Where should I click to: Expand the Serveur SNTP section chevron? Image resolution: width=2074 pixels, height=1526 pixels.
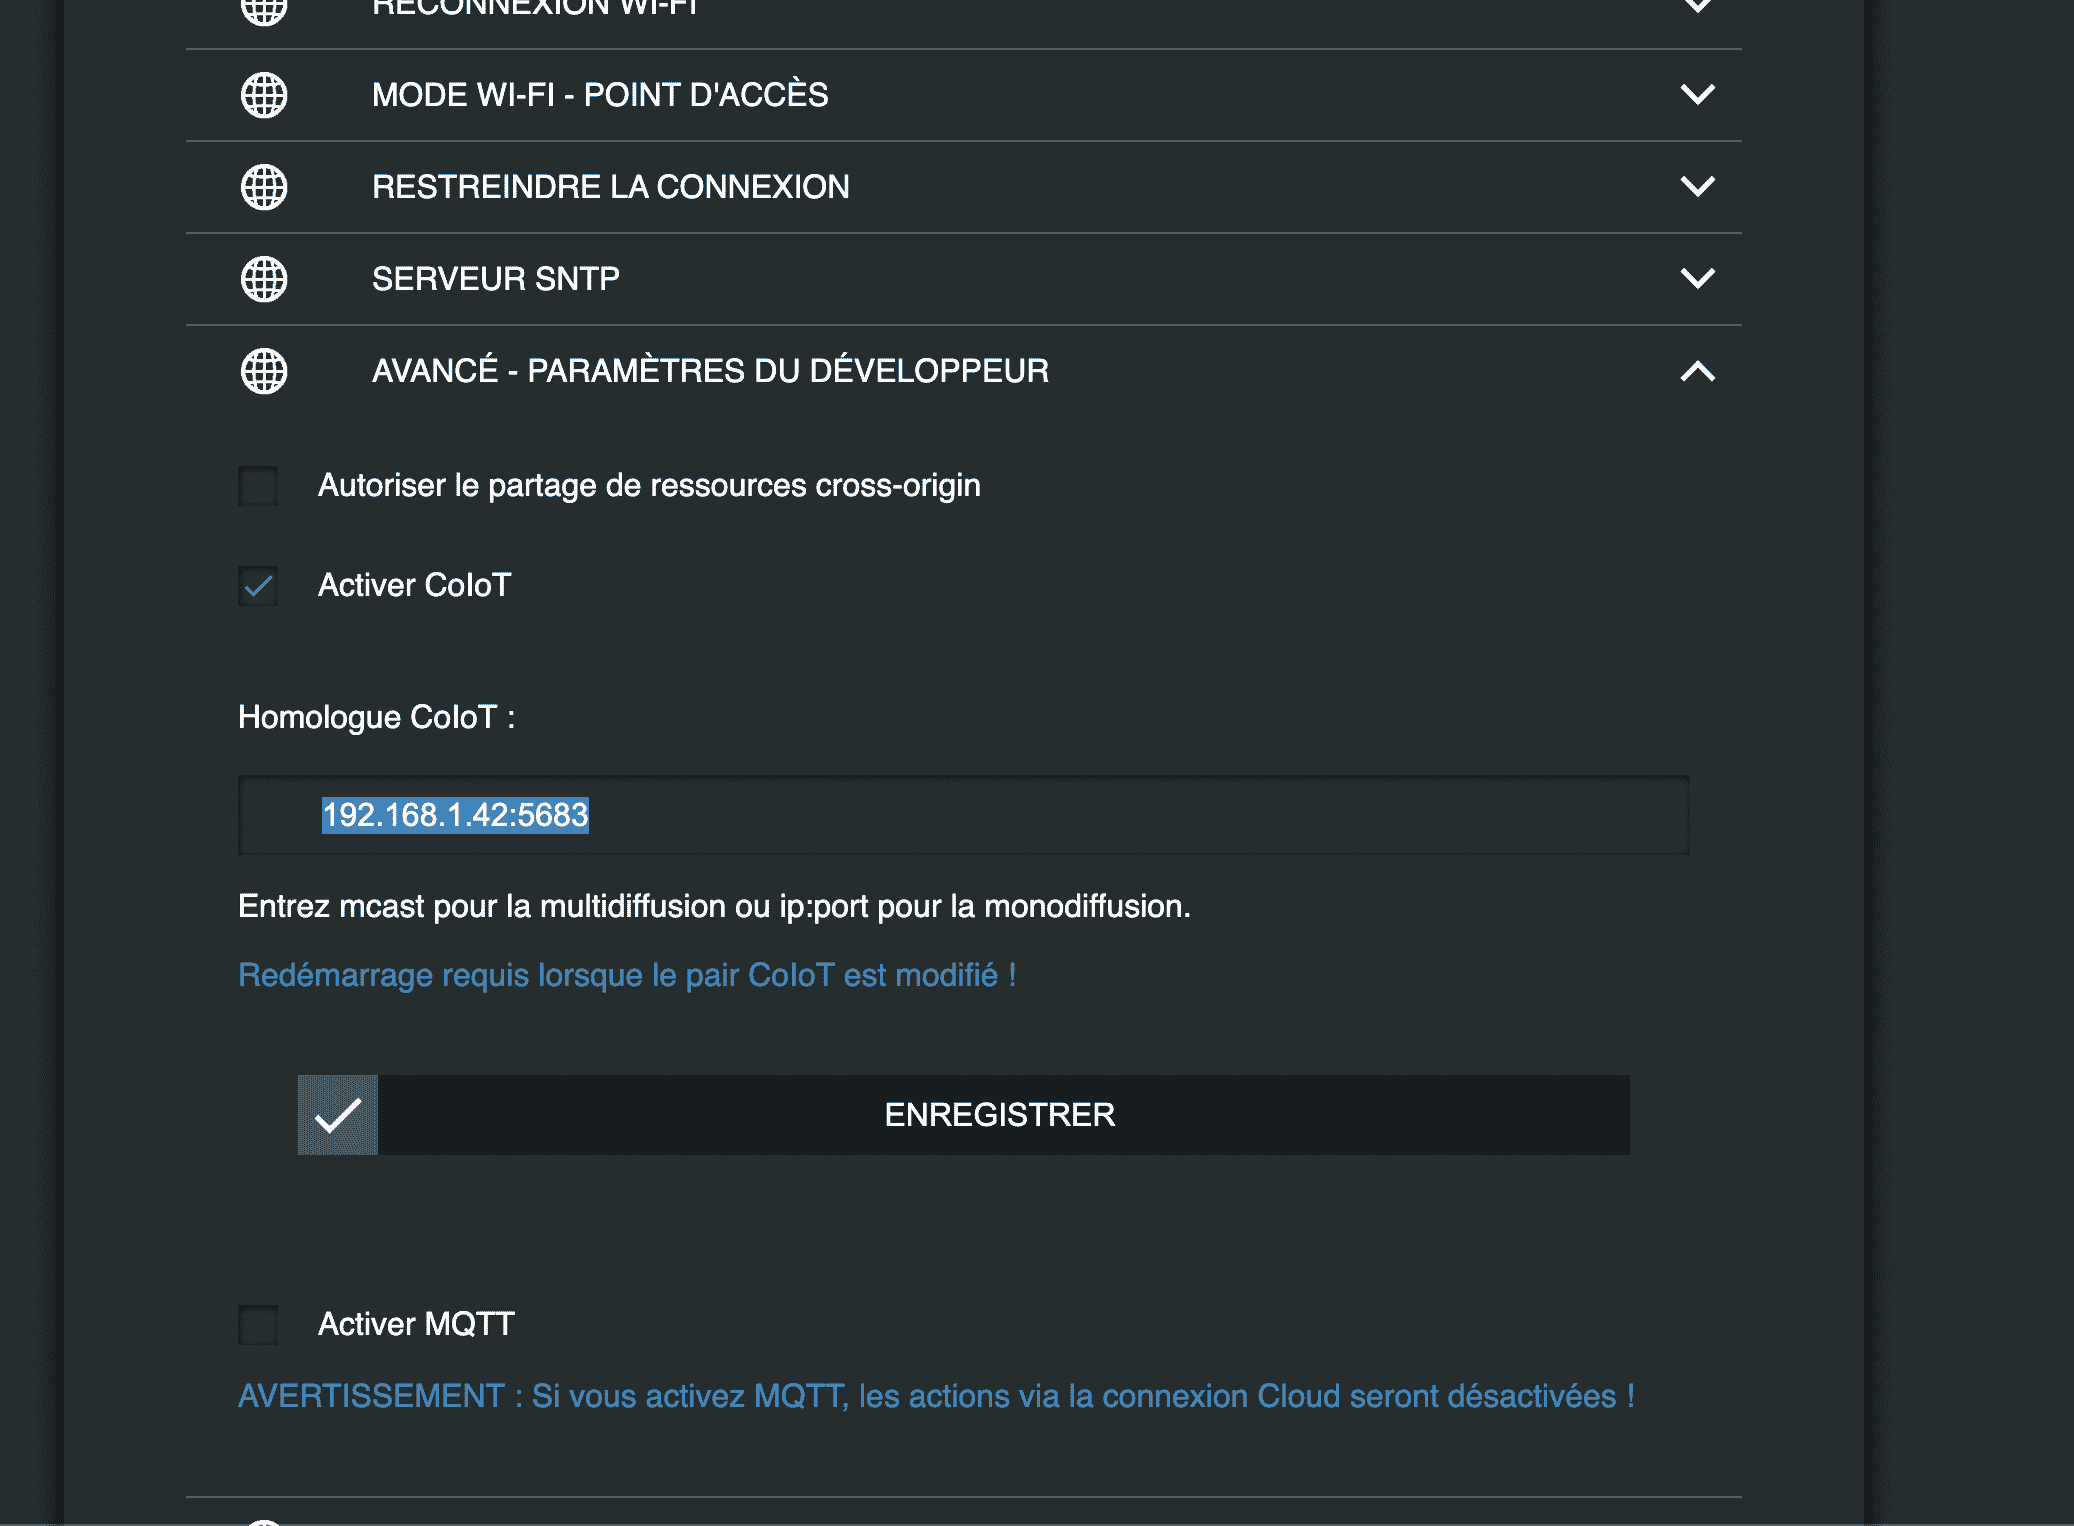(1697, 279)
